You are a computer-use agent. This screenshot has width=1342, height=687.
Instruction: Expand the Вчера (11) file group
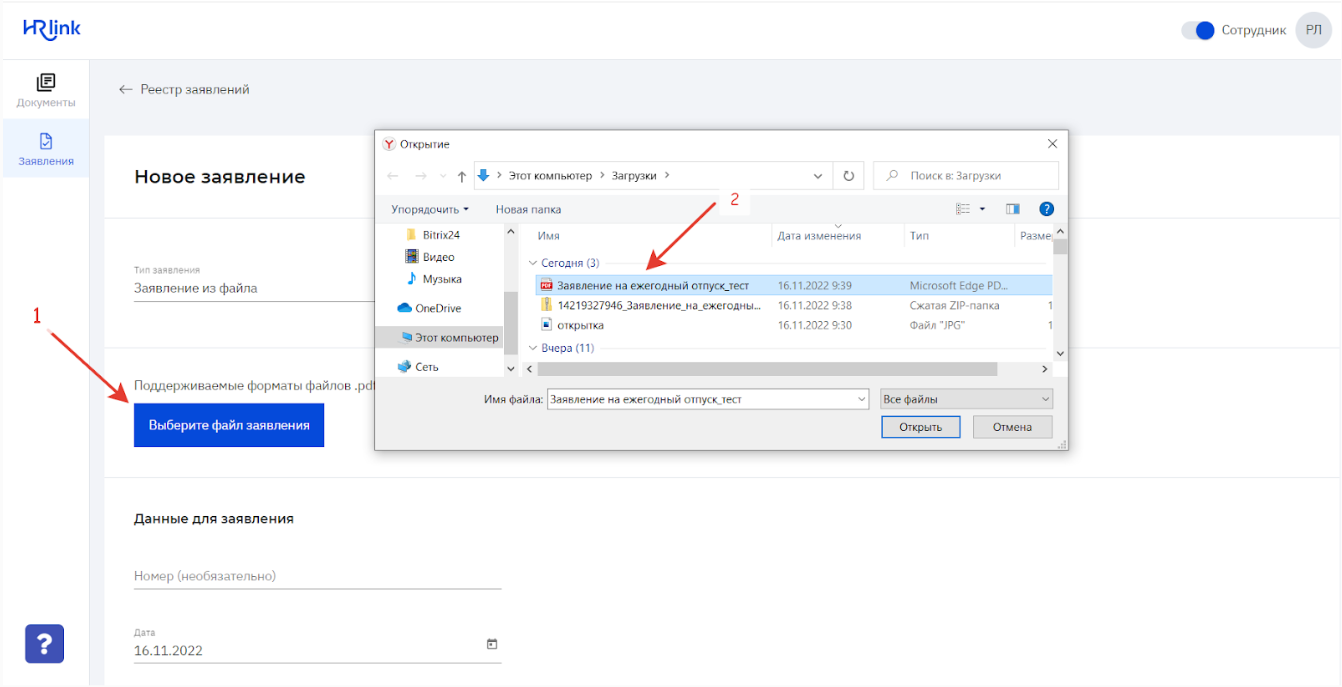point(533,348)
